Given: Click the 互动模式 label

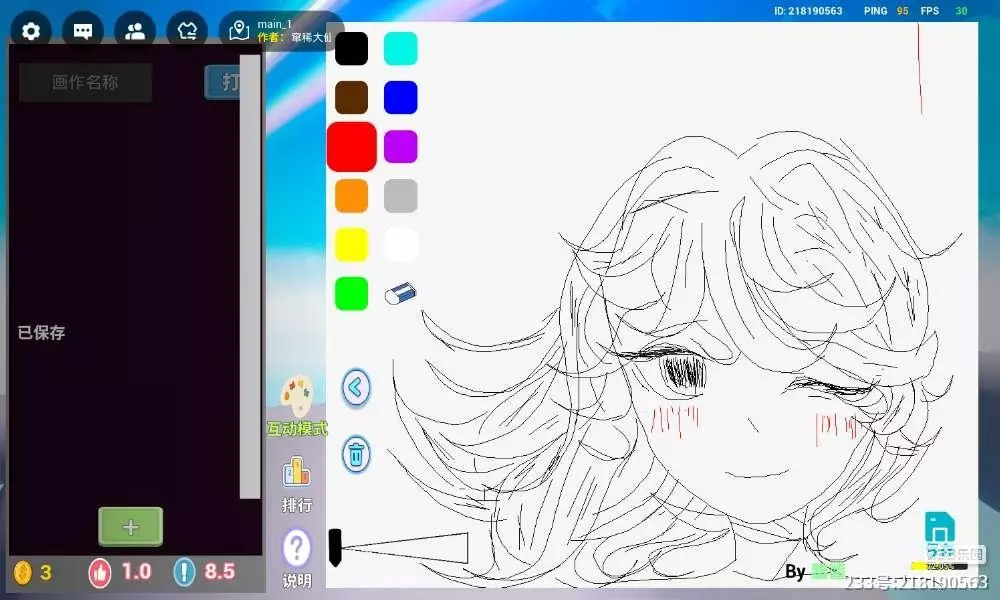Looking at the screenshot, I should click(x=297, y=429).
